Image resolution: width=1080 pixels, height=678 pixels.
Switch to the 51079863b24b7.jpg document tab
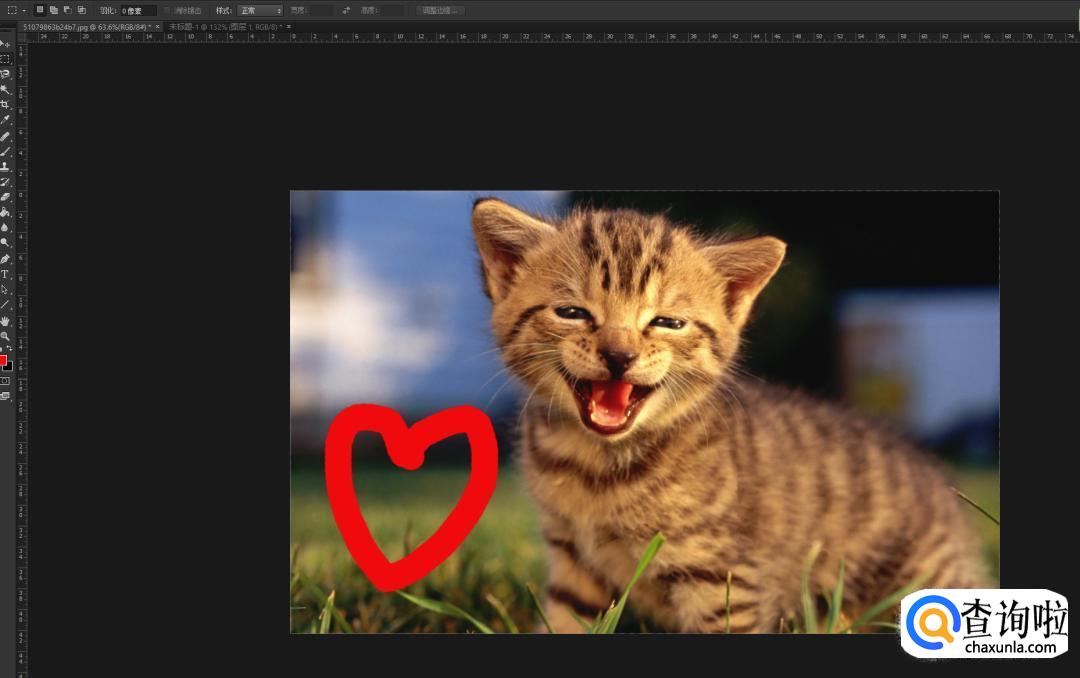coord(85,27)
